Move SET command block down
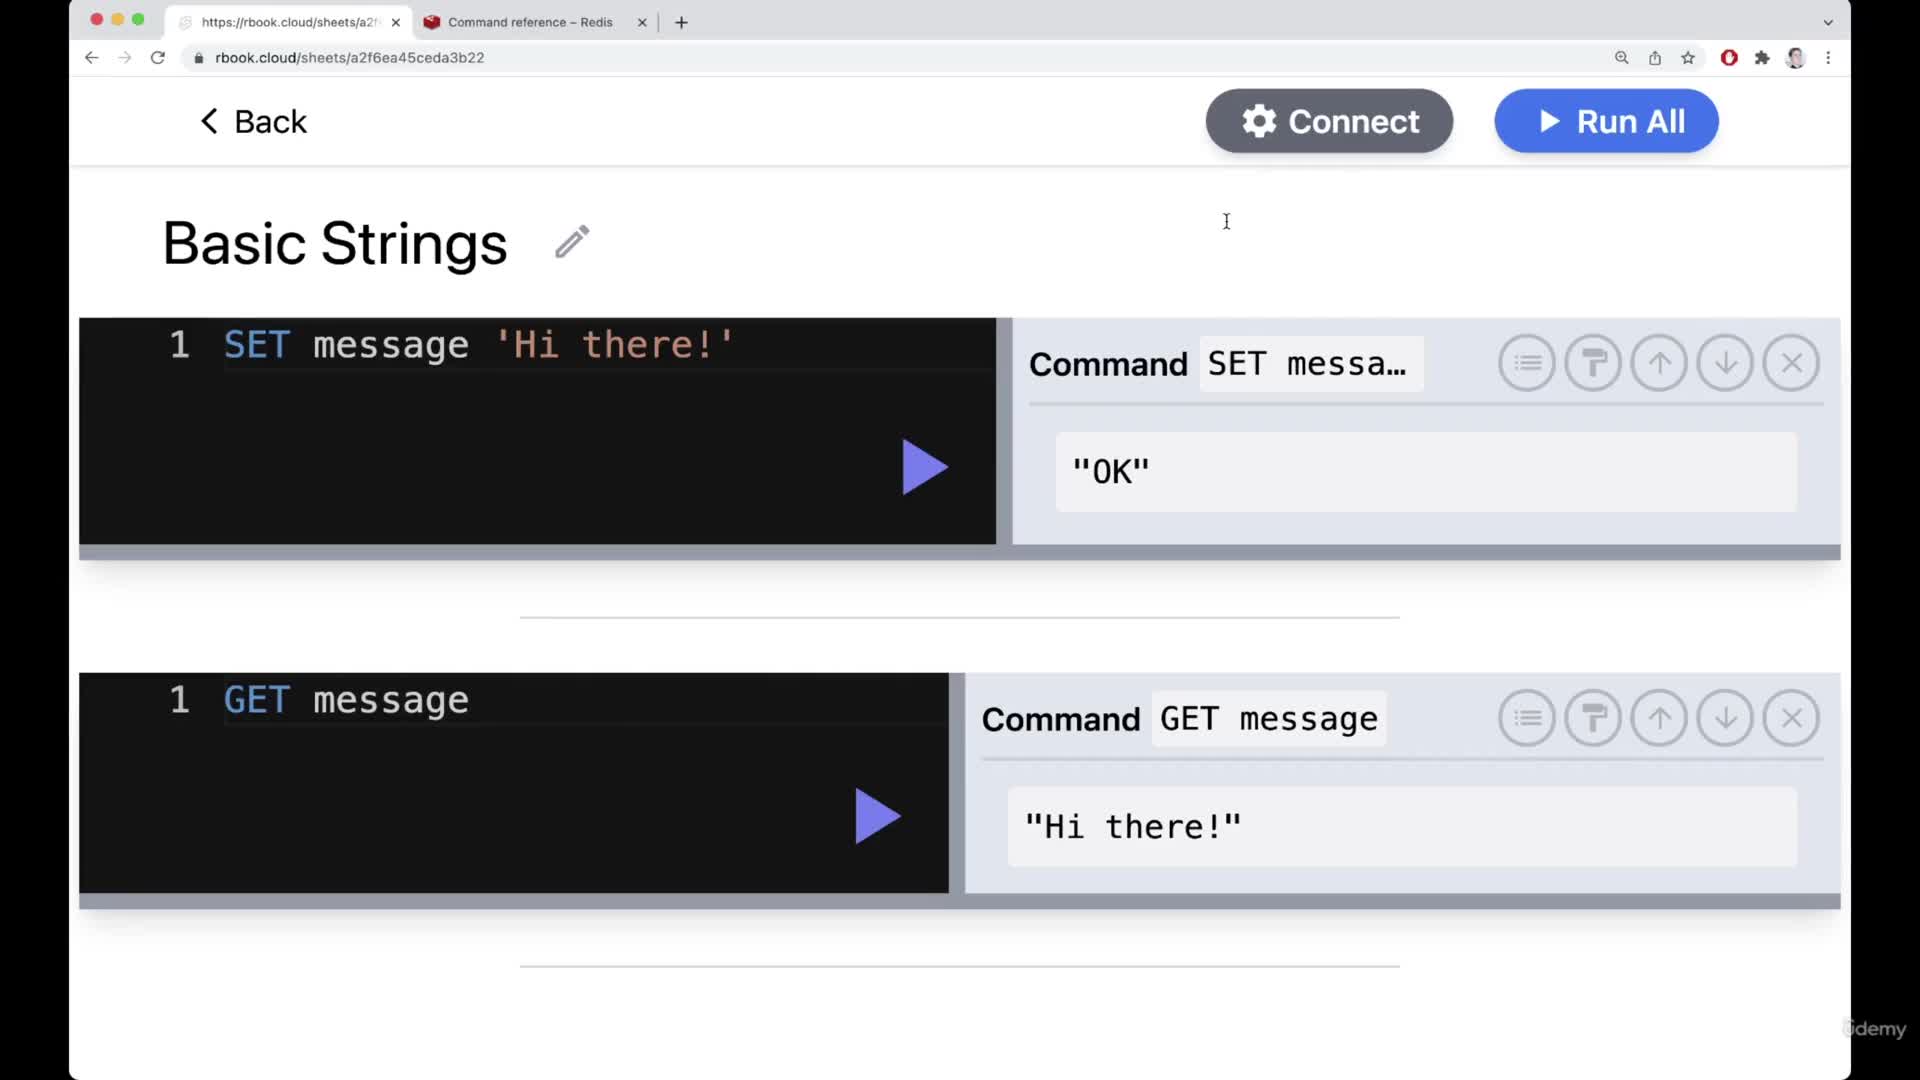 pyautogui.click(x=1725, y=363)
